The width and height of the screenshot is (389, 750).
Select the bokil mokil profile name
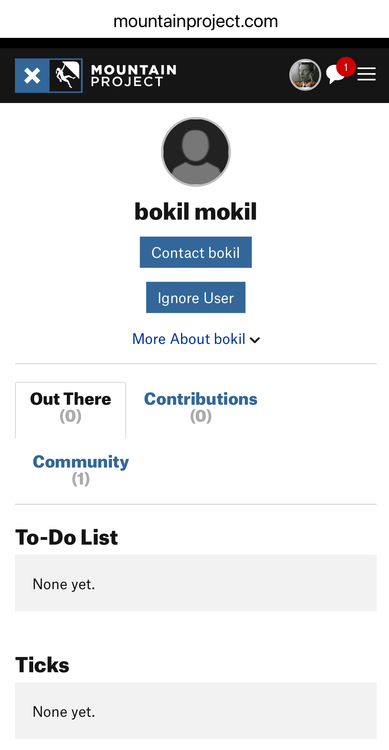point(196,211)
